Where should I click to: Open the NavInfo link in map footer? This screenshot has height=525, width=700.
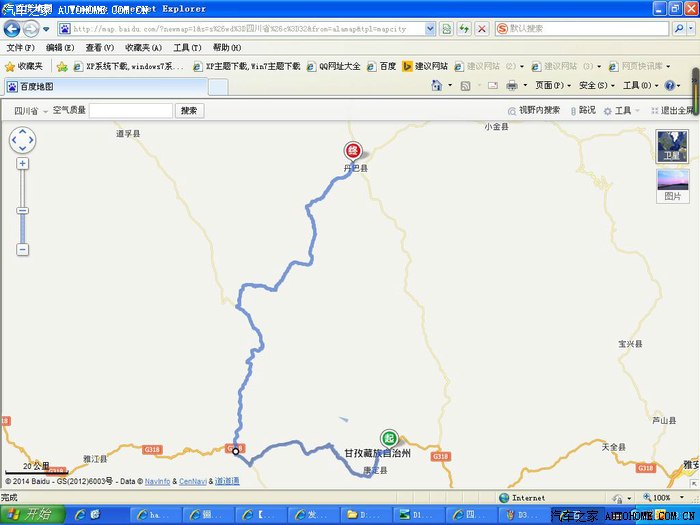coord(157,482)
